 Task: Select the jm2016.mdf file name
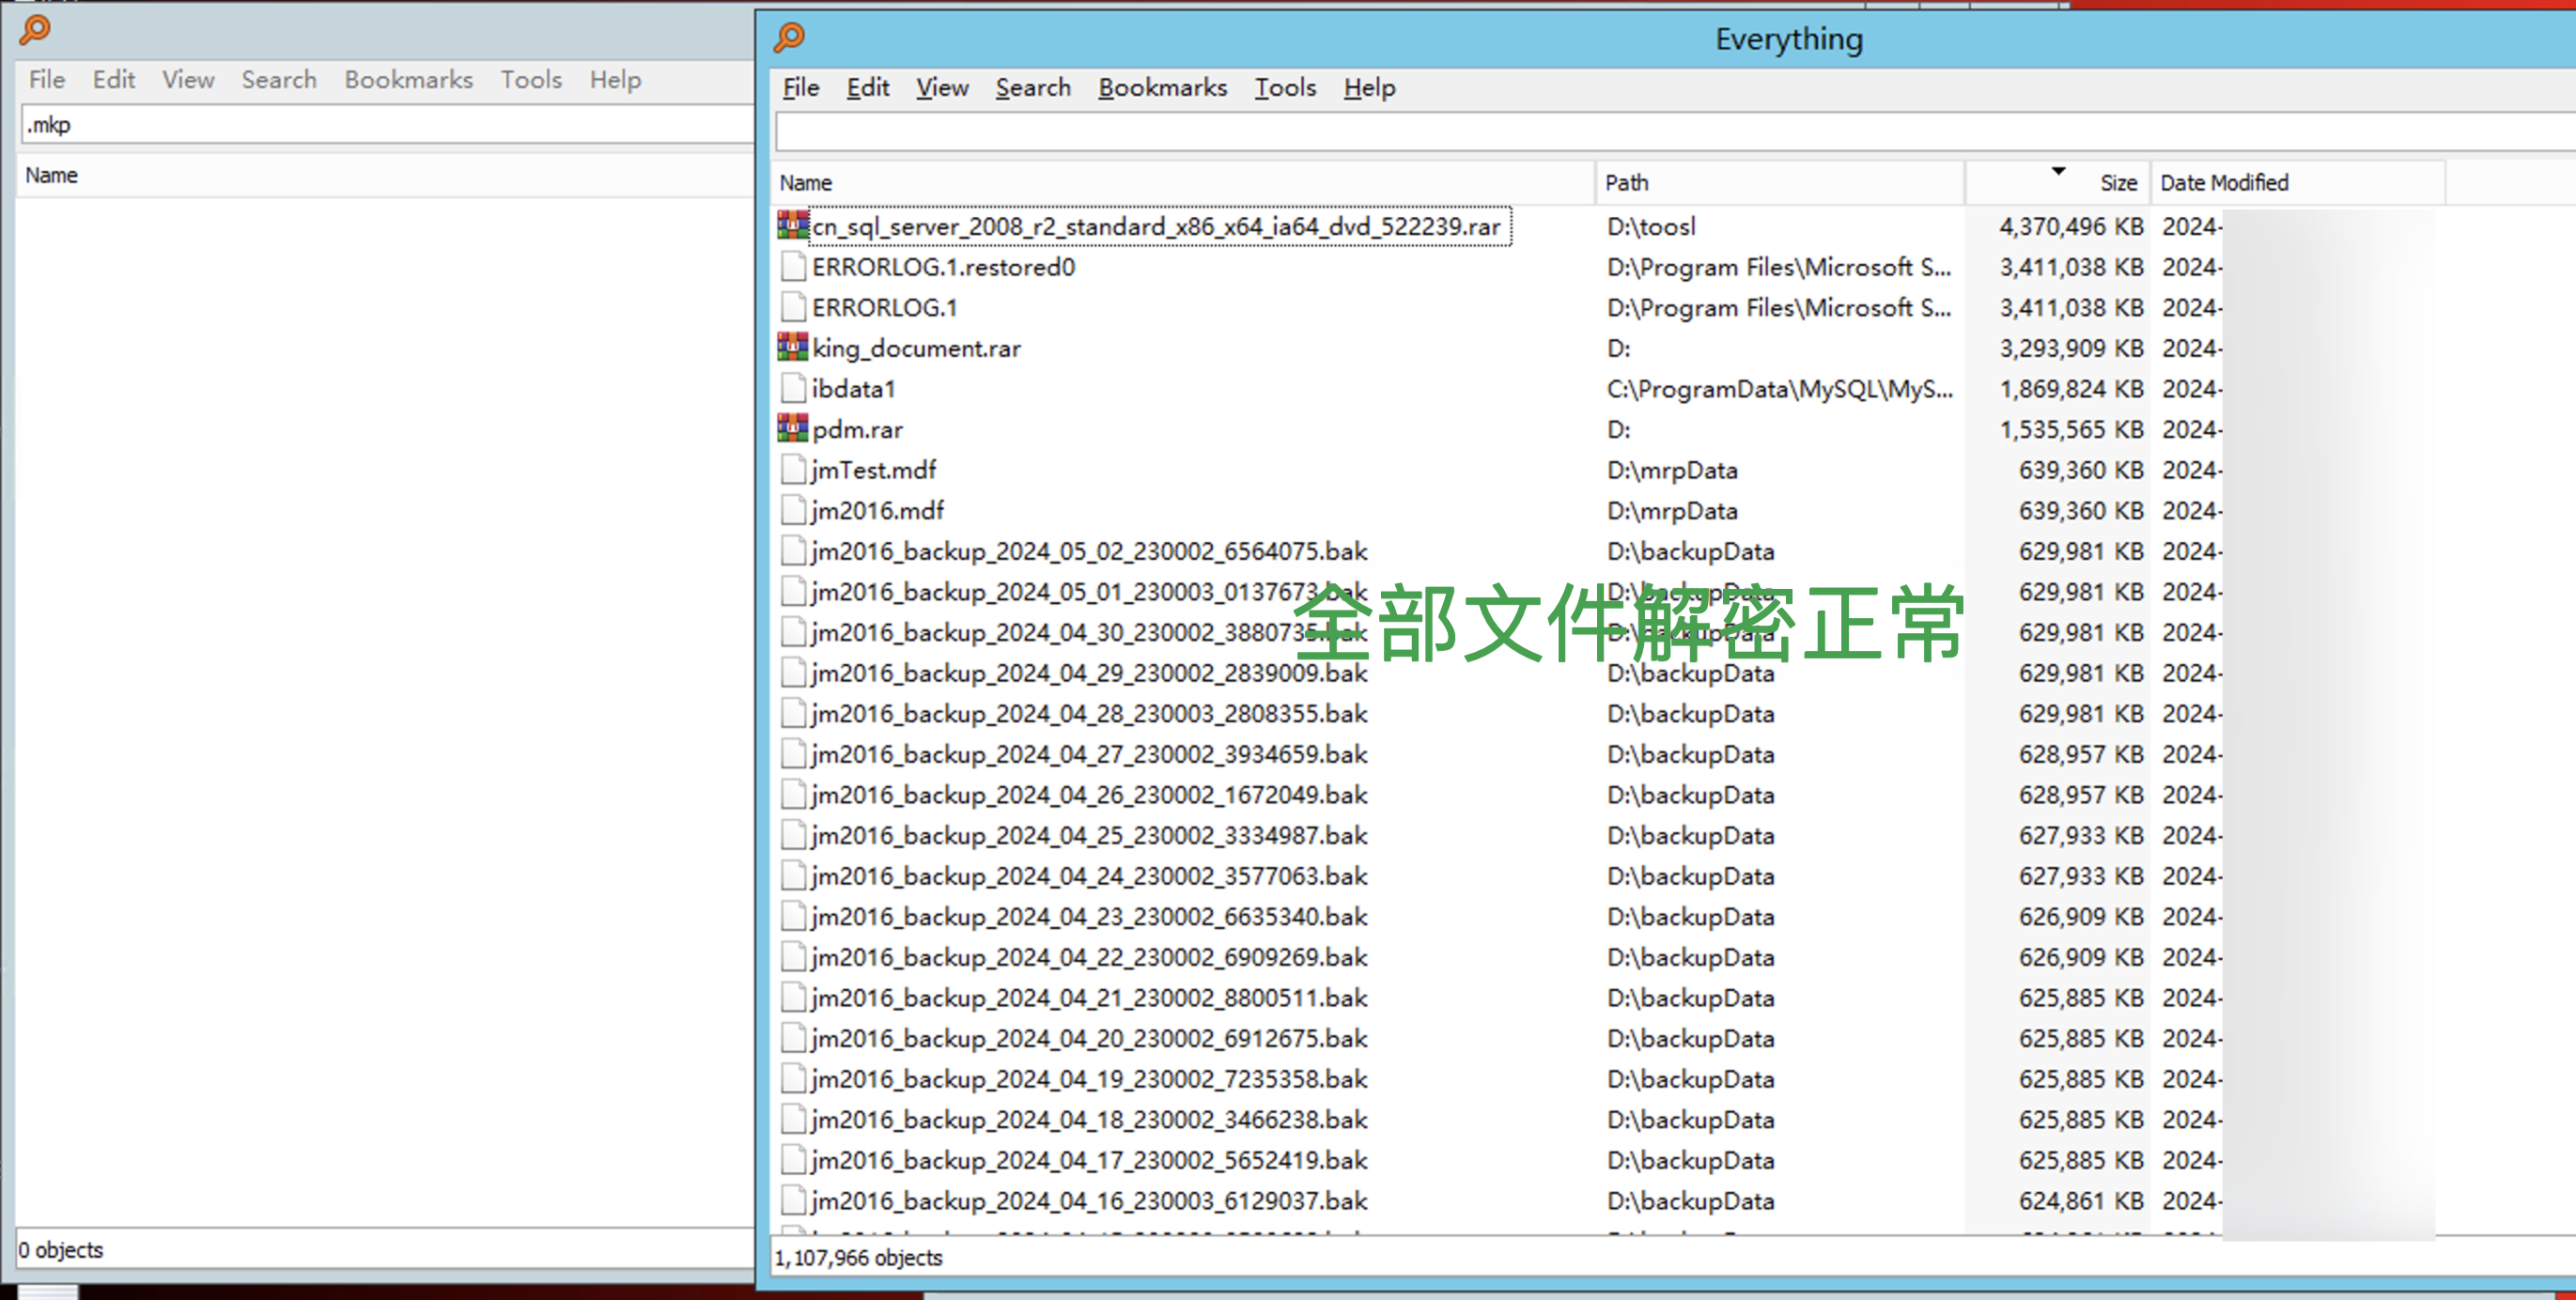point(877,510)
